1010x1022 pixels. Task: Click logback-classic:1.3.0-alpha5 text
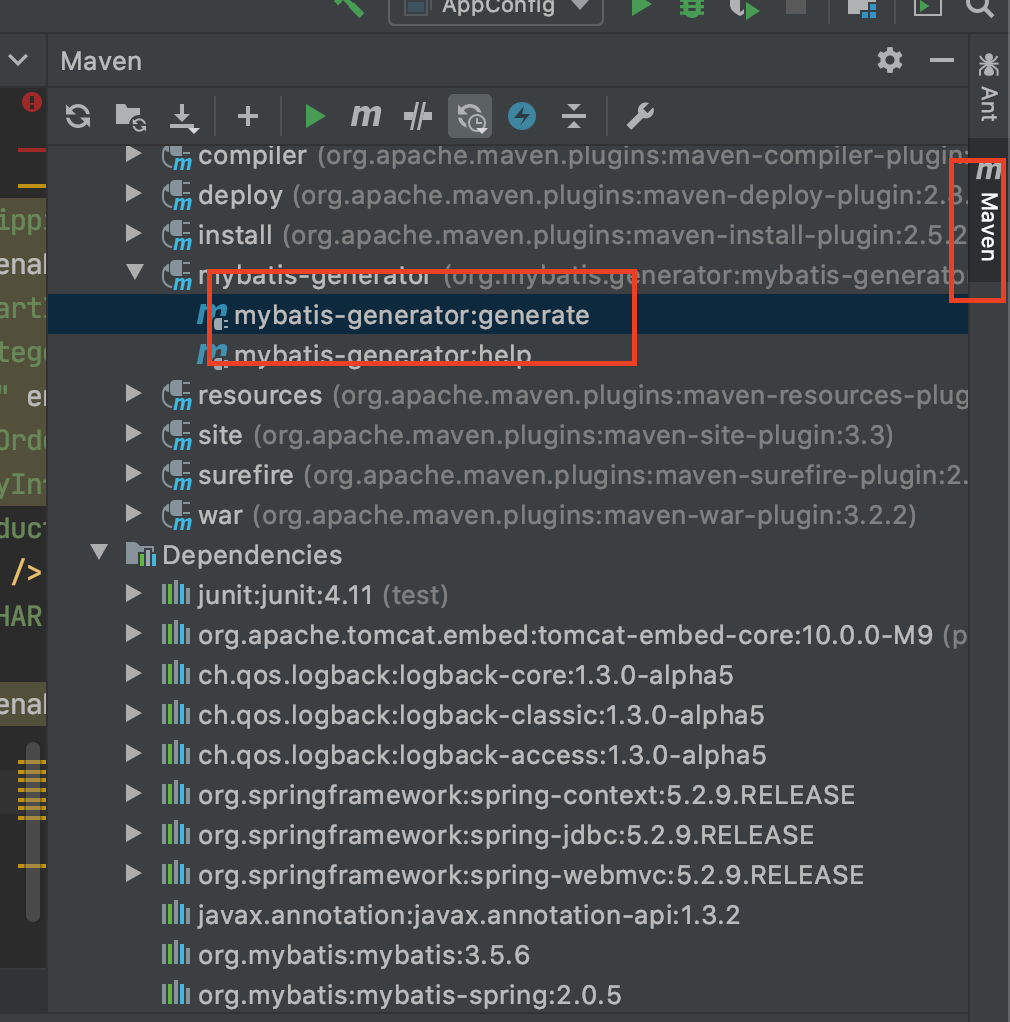(x=481, y=716)
